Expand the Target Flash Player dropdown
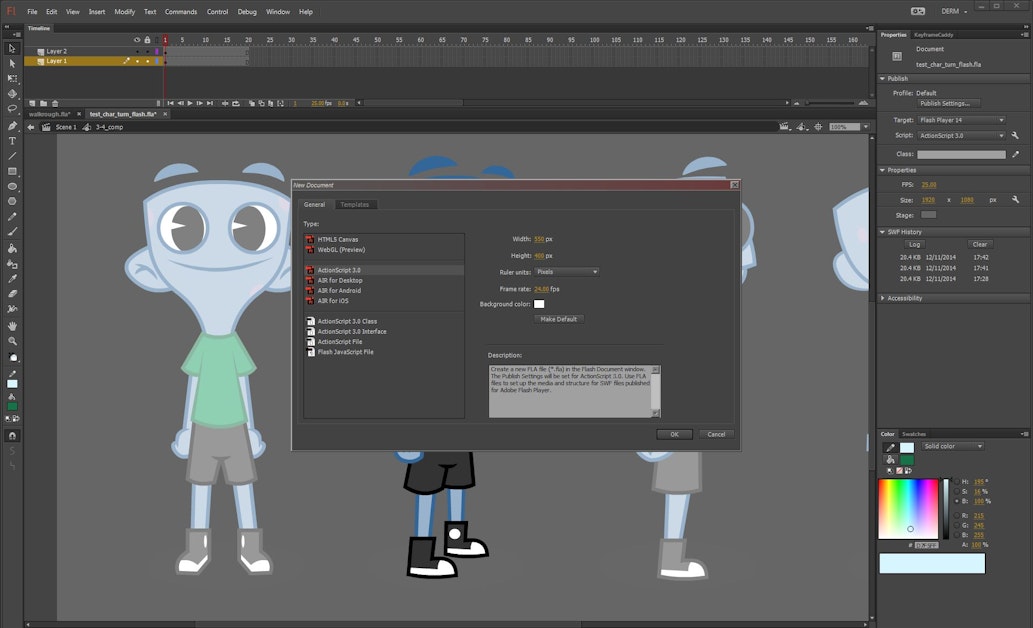 961,120
